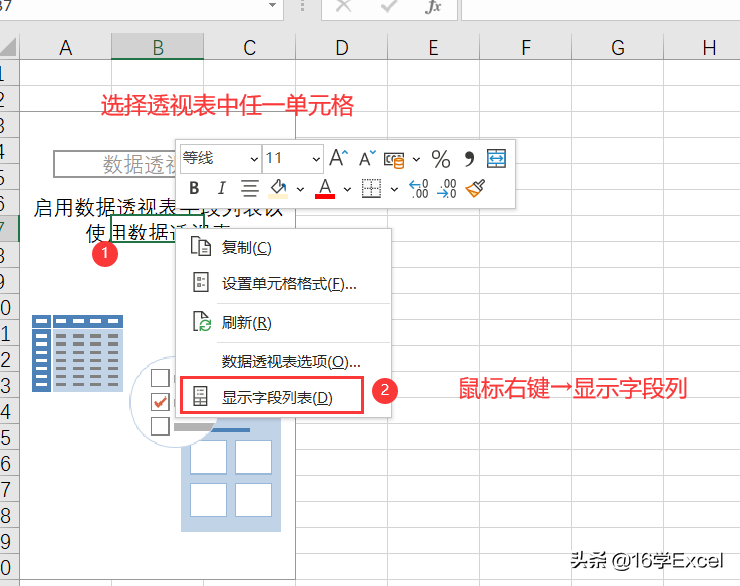The width and height of the screenshot is (740, 586).
Task: Choose 设置单元格格式(F)... menu entry
Action: (x=283, y=284)
